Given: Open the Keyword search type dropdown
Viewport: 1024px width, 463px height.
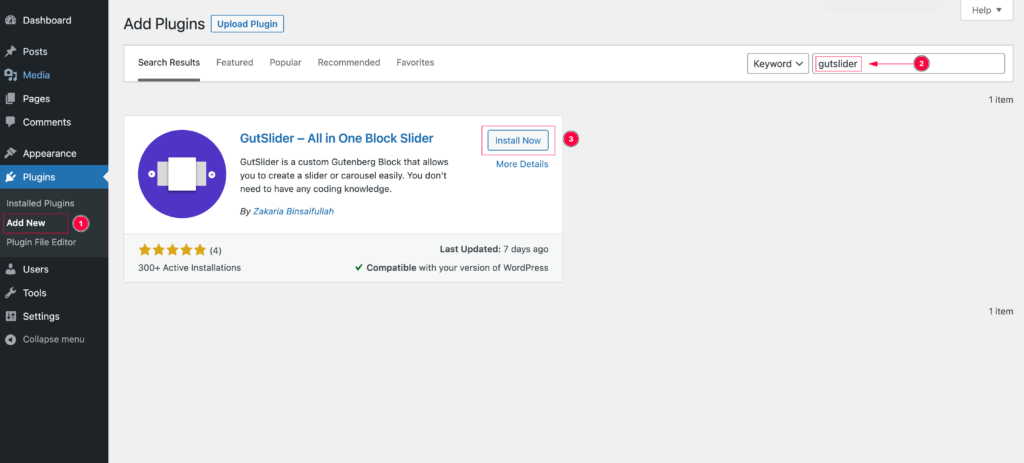Looking at the screenshot, I should click(778, 64).
